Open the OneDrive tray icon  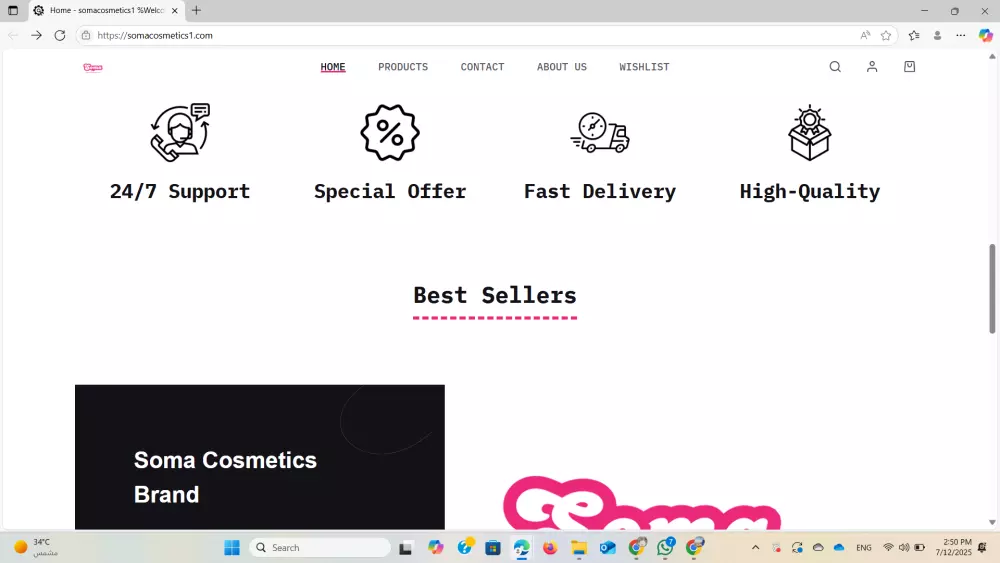click(839, 547)
